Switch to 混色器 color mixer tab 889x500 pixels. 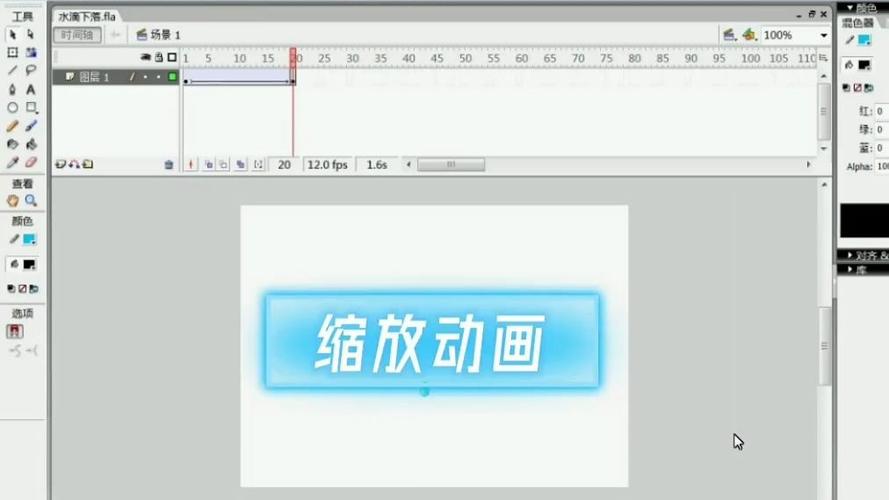pyautogui.click(x=858, y=23)
